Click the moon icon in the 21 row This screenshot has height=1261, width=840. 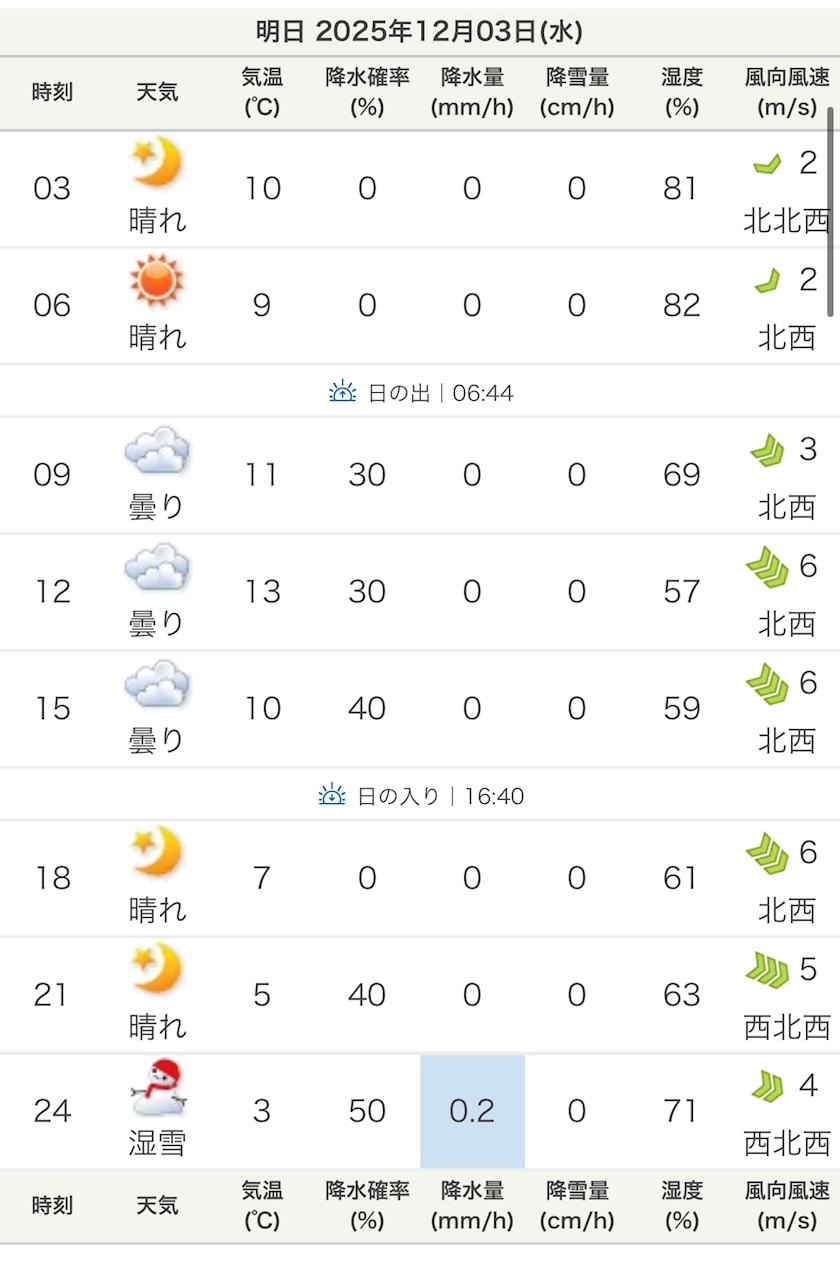157,969
